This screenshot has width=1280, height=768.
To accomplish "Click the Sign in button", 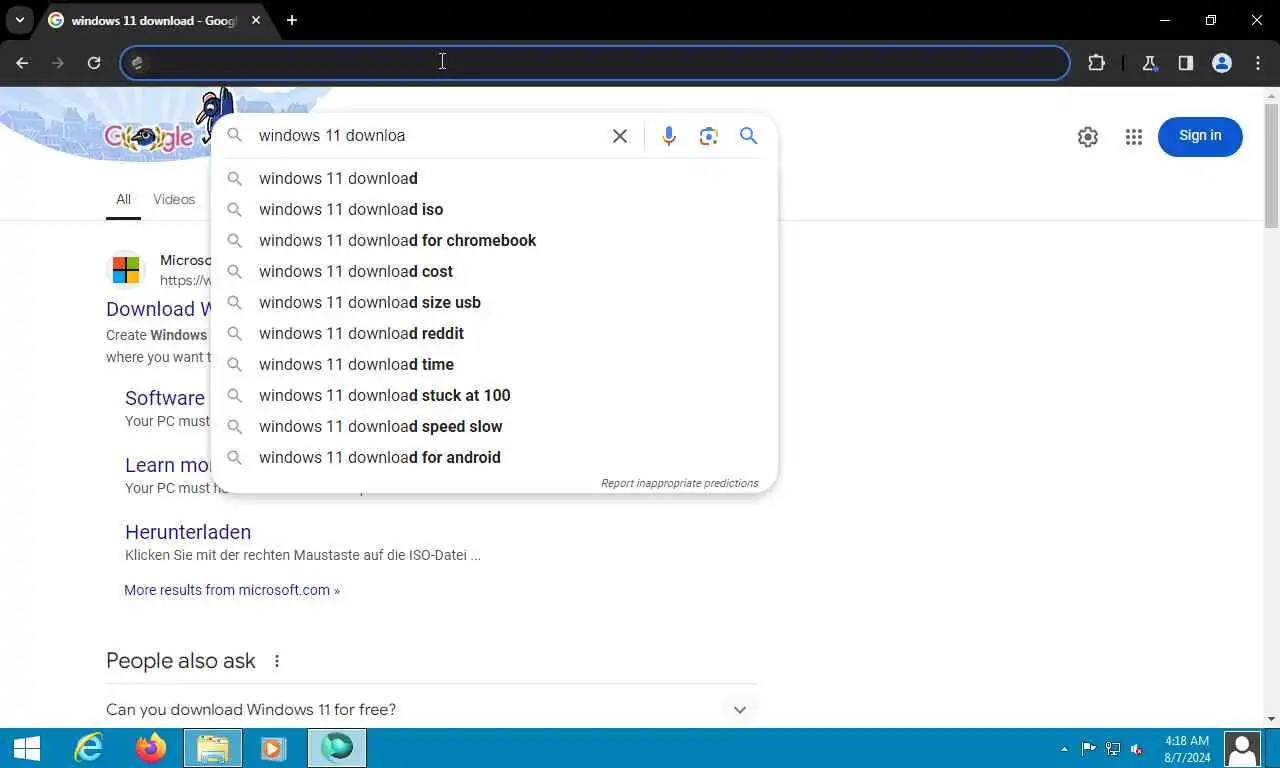I will 1200,136.
